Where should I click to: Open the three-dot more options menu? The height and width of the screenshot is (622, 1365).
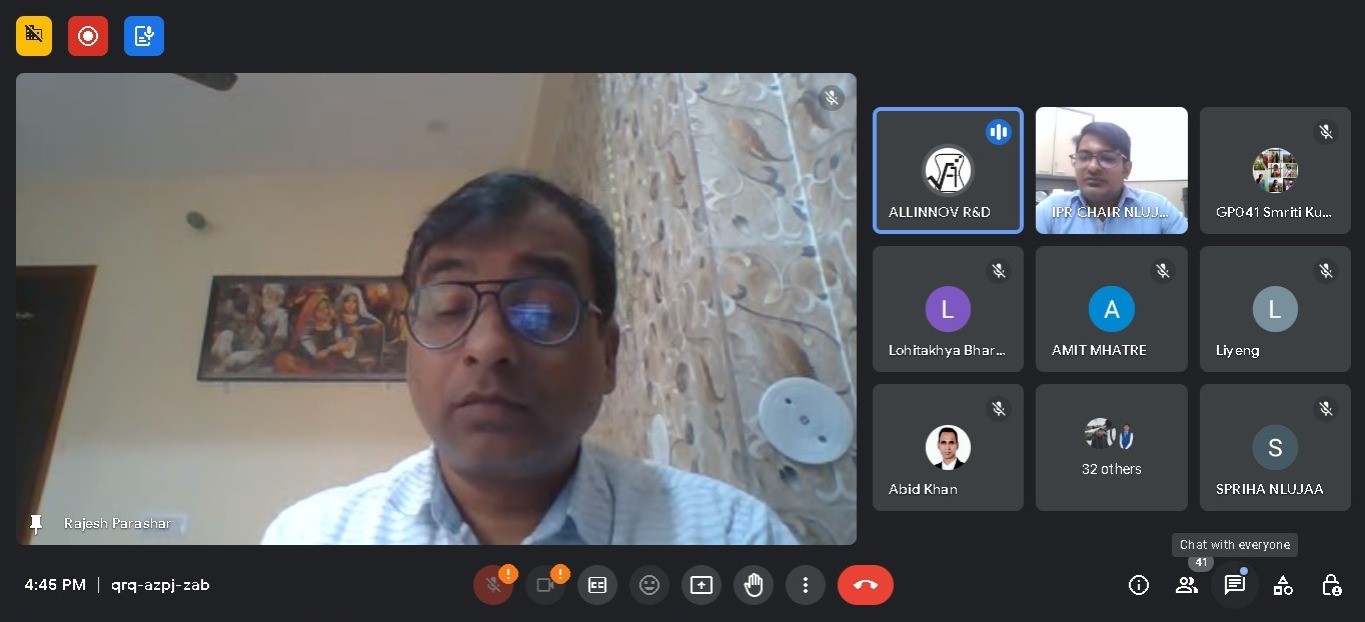pos(805,585)
